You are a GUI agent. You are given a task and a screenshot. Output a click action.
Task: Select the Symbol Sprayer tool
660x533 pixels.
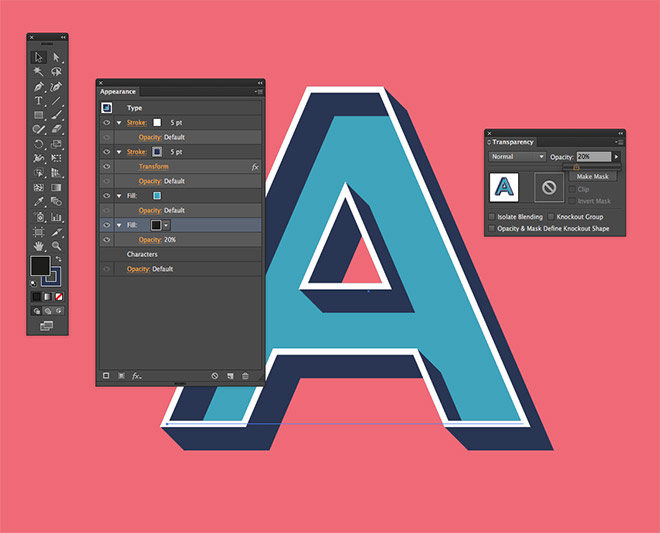[x=38, y=217]
